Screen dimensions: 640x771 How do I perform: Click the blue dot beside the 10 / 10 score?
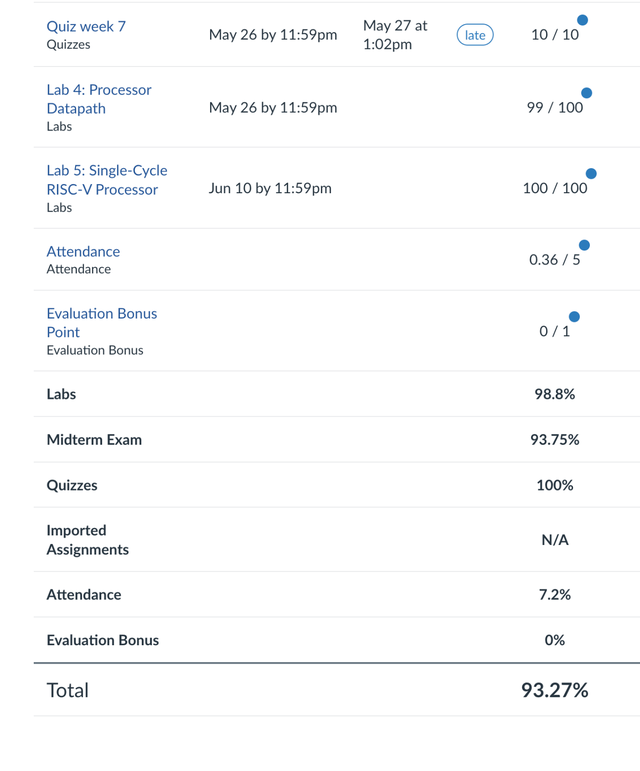[x=582, y=20]
